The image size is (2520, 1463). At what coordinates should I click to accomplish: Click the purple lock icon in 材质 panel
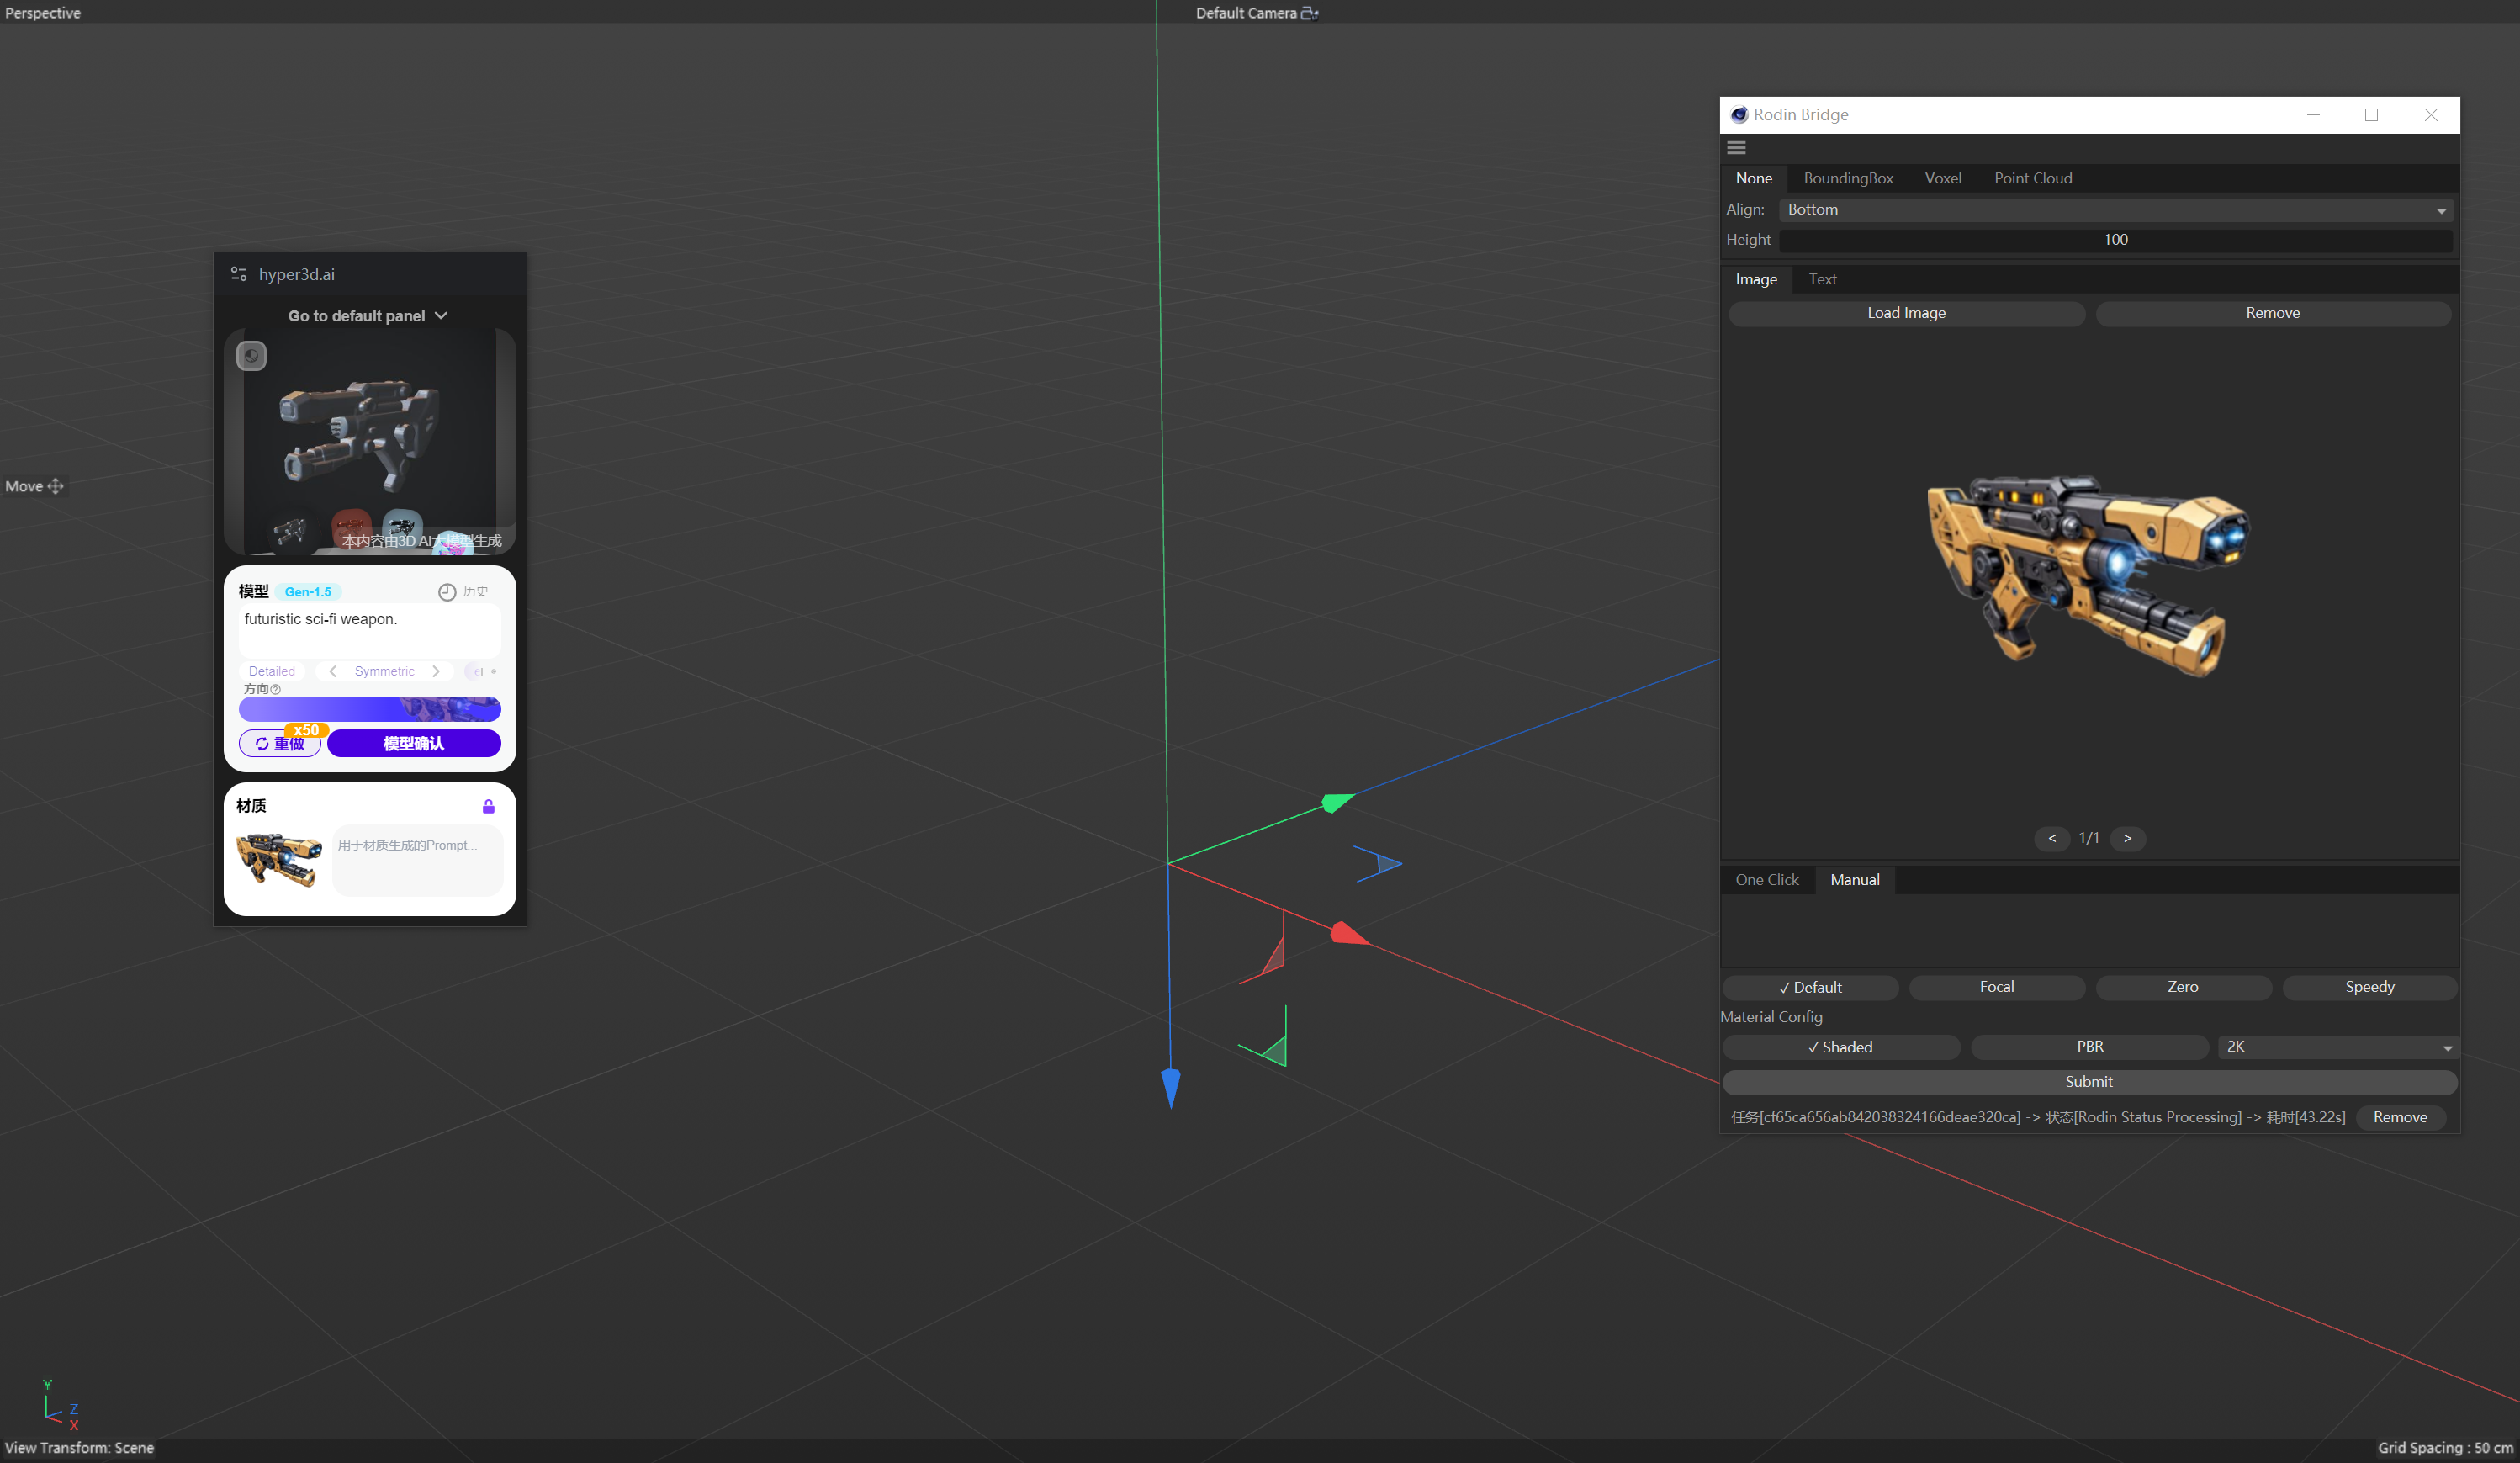tap(488, 806)
